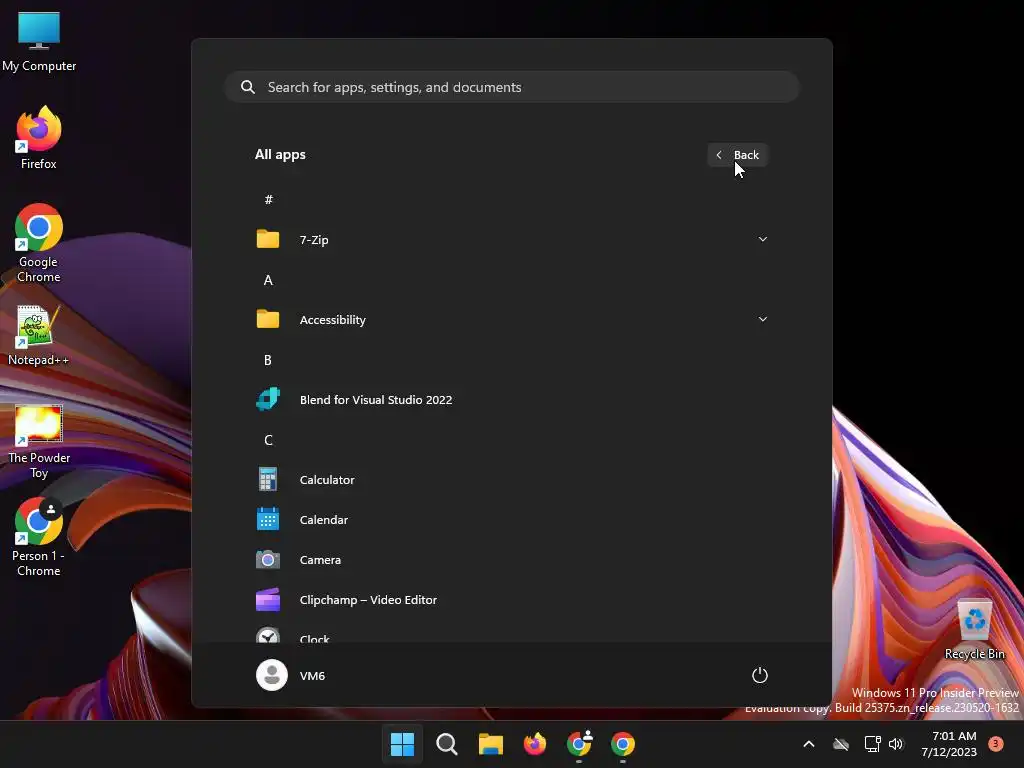The height and width of the screenshot is (768, 1024).
Task: Click the OneDrive cloud tray icon
Action: [x=841, y=744]
